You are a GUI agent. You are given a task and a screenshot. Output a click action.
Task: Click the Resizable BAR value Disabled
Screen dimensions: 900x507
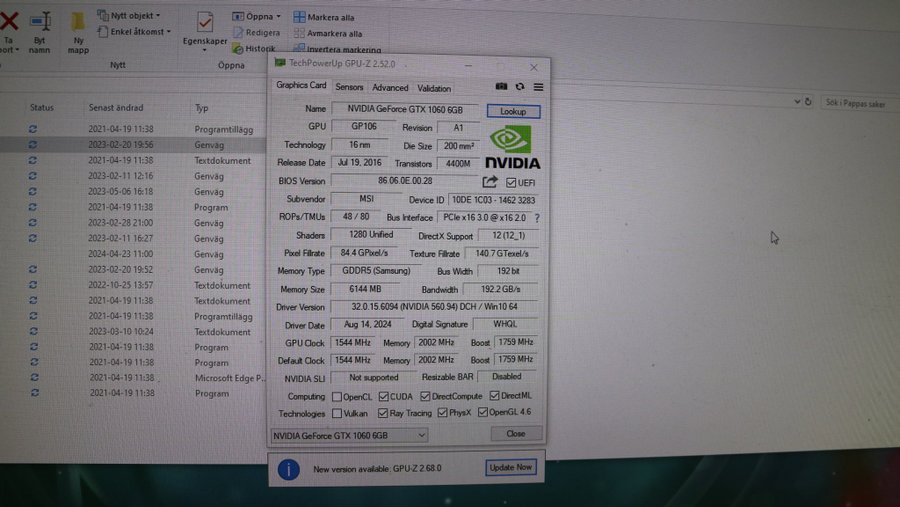(507, 377)
